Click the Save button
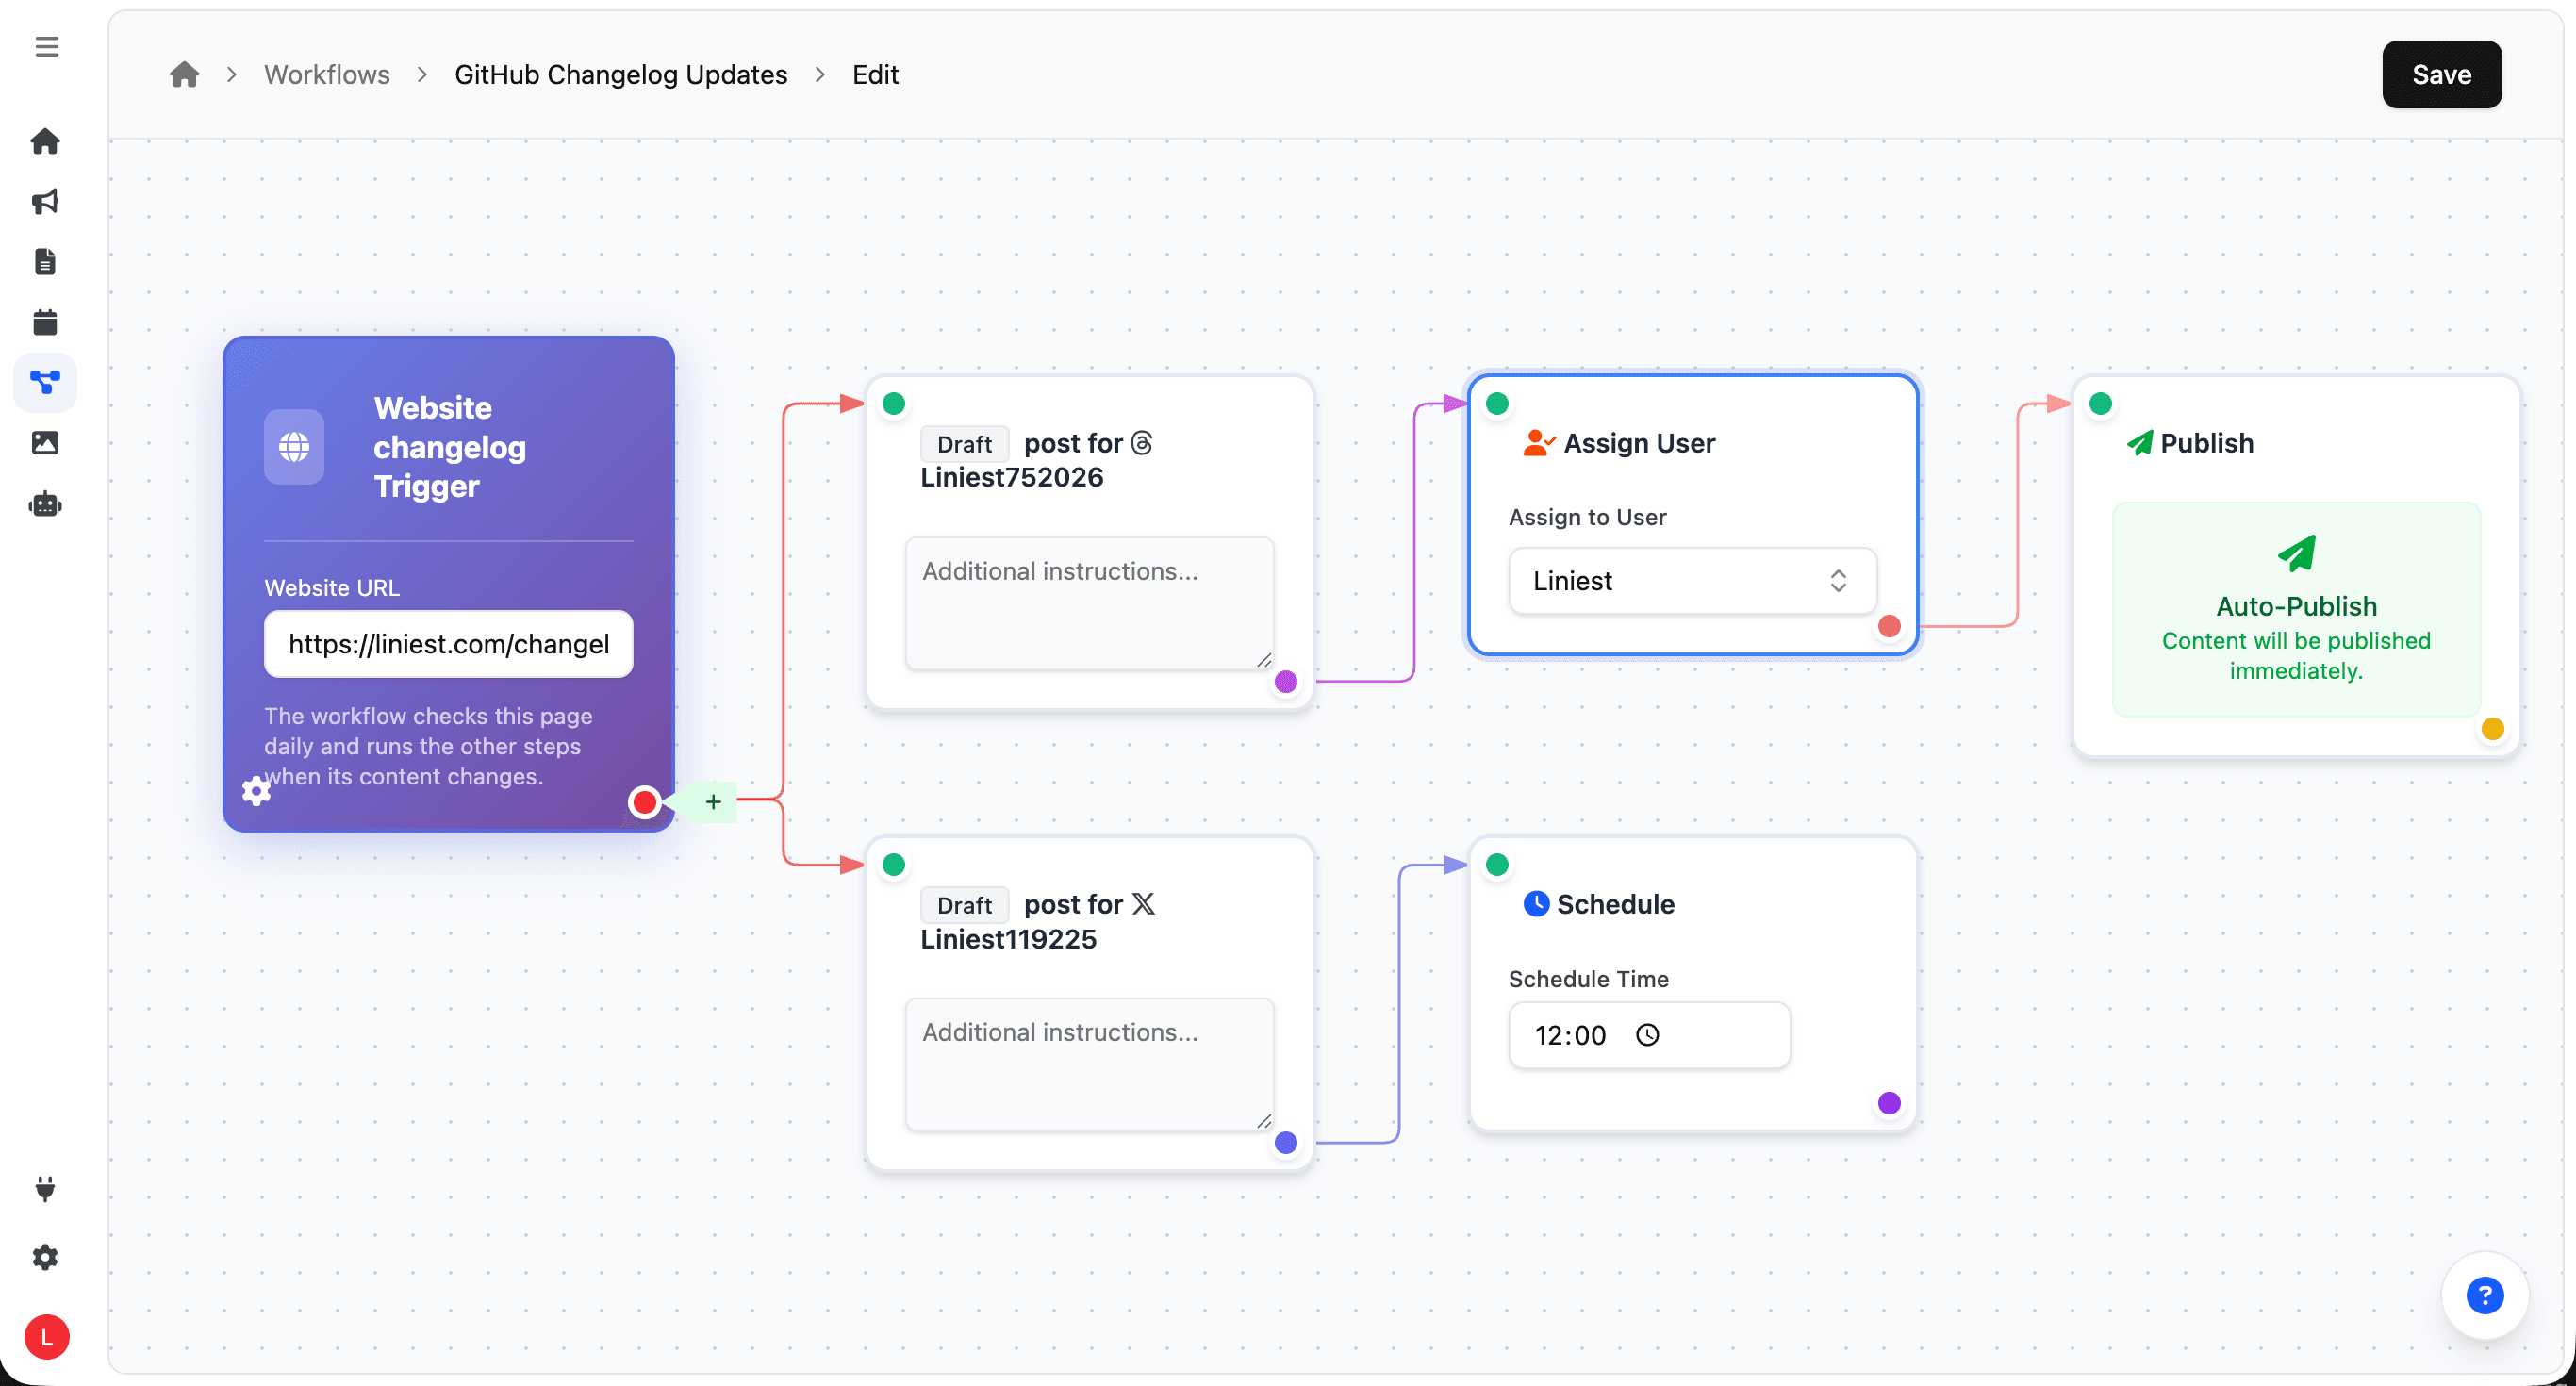Viewport: 2576px width, 1386px height. pyautogui.click(x=2440, y=75)
